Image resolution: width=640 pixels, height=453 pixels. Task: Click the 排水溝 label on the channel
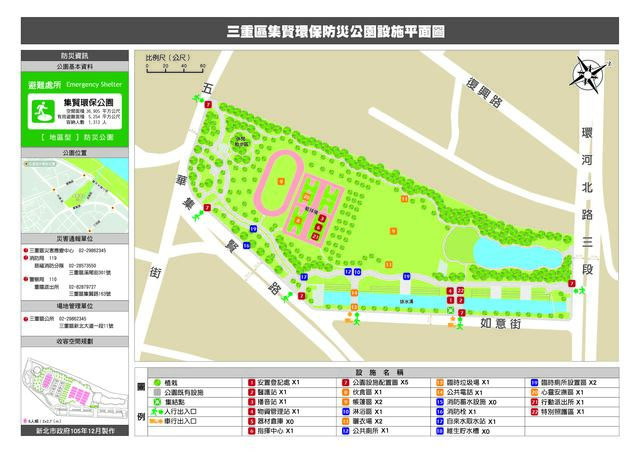tap(407, 302)
